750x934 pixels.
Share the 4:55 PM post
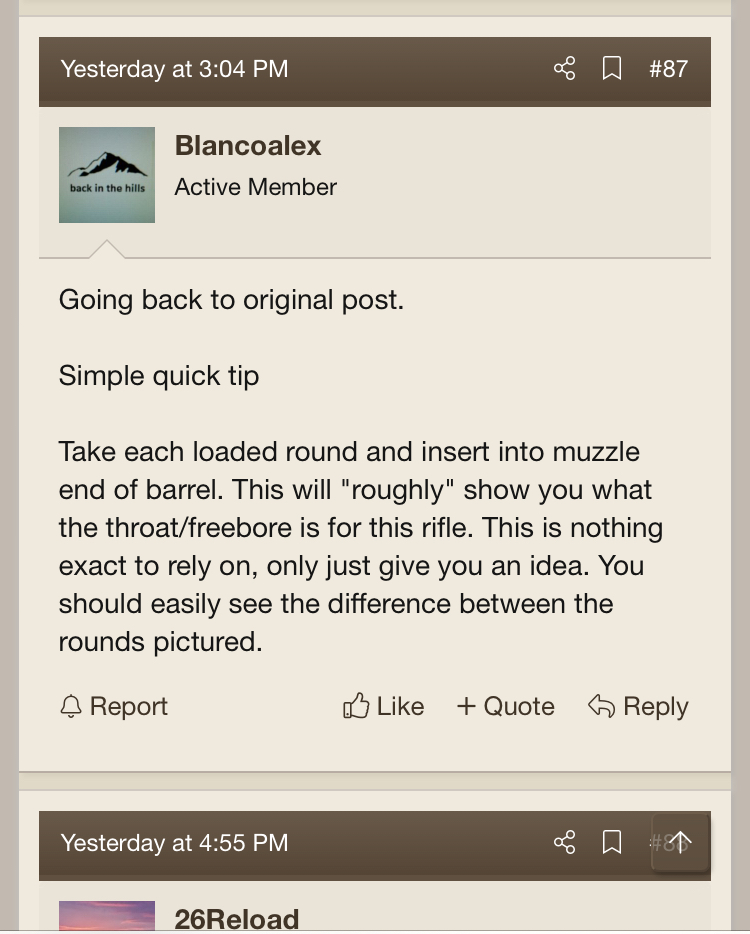click(x=564, y=843)
